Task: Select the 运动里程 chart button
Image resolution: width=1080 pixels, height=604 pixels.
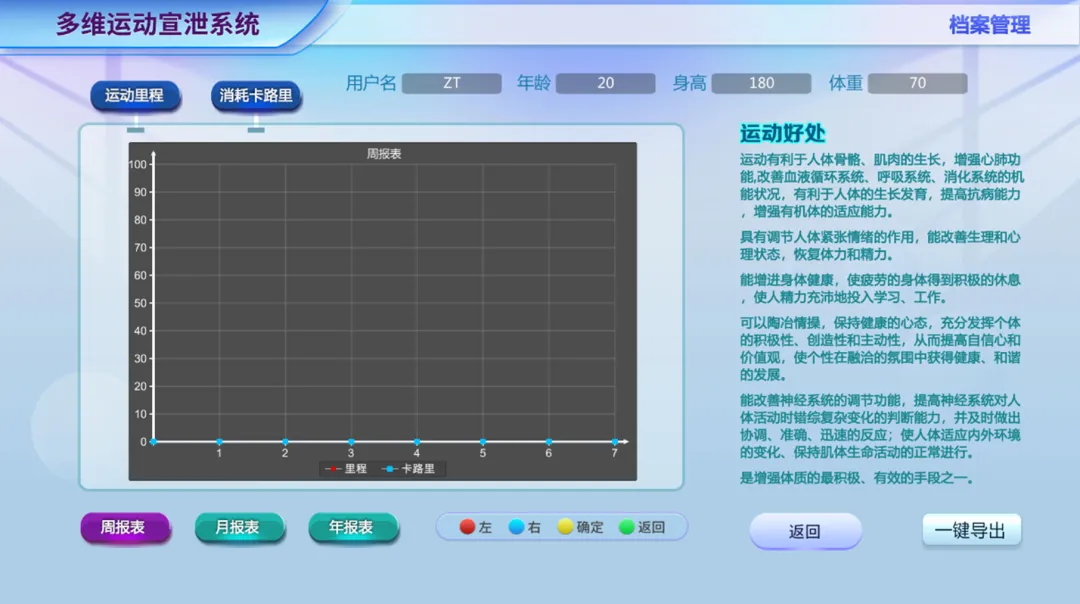Action: 135,96
